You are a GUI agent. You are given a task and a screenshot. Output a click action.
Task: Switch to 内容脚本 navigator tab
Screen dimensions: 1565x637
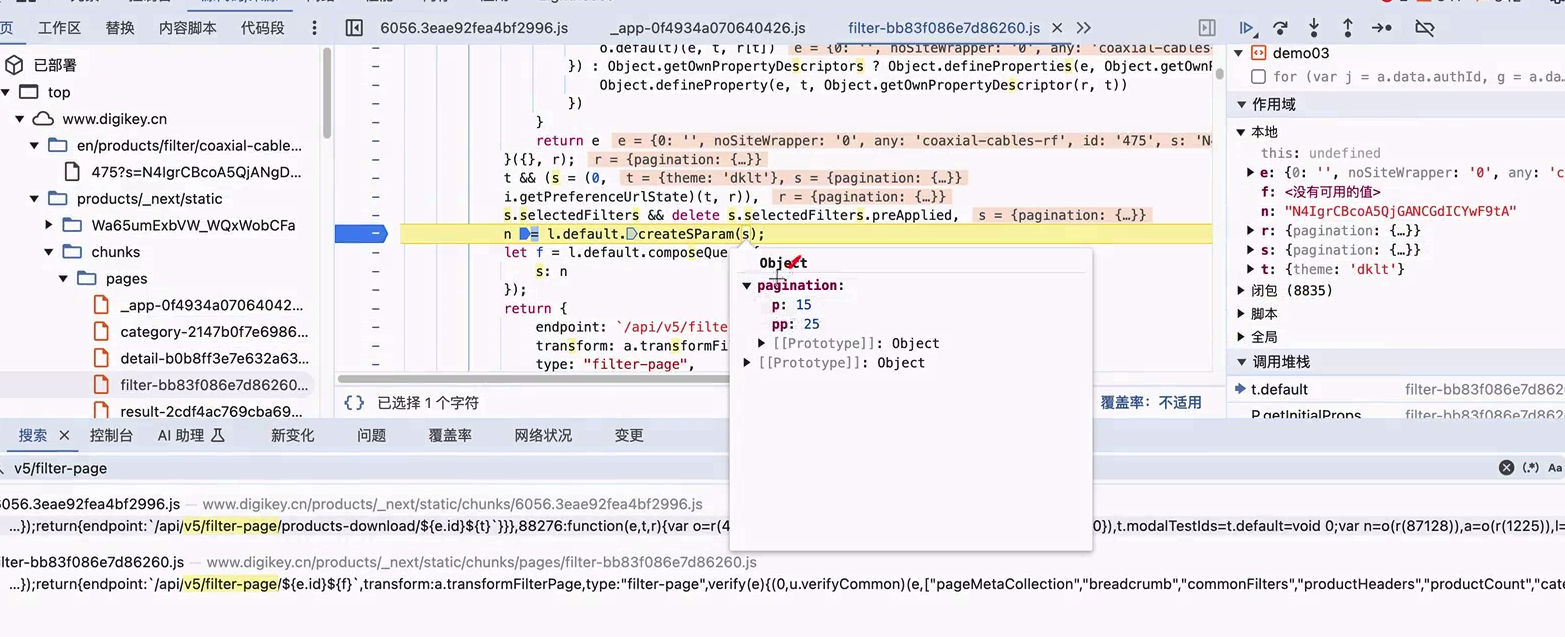[x=188, y=28]
